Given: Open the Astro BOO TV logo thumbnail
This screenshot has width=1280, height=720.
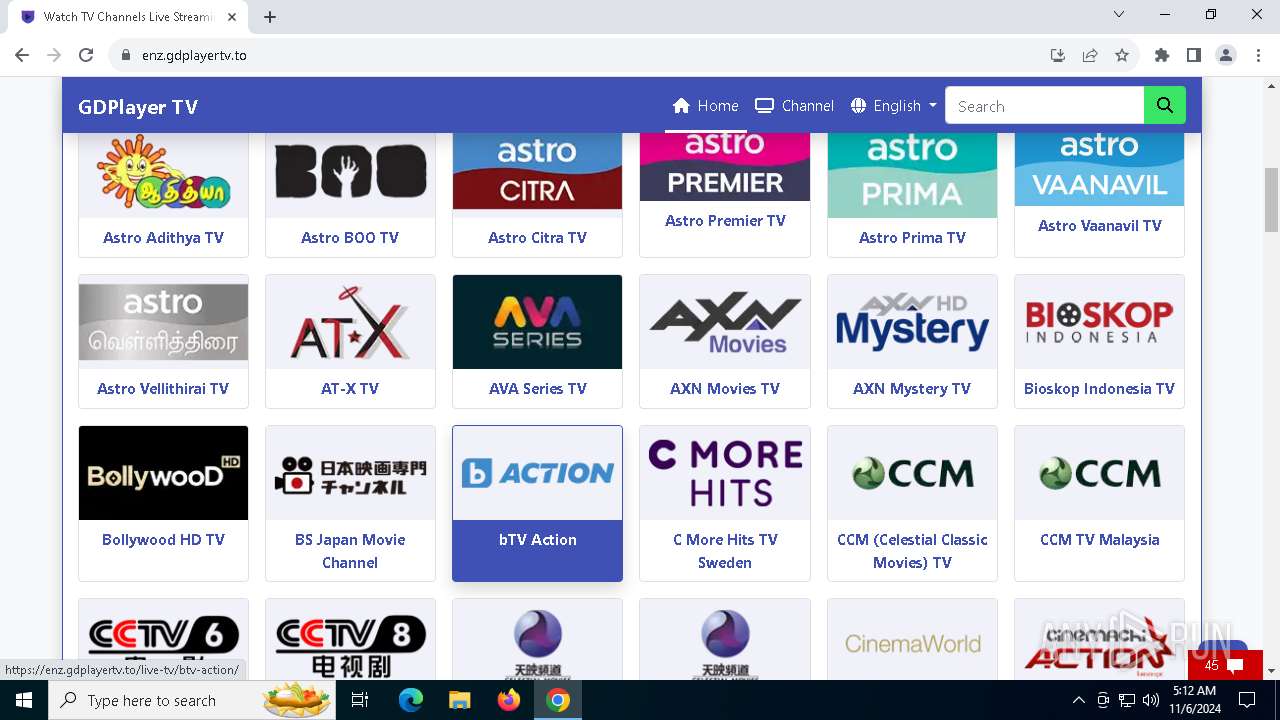Looking at the screenshot, I should click(350, 175).
